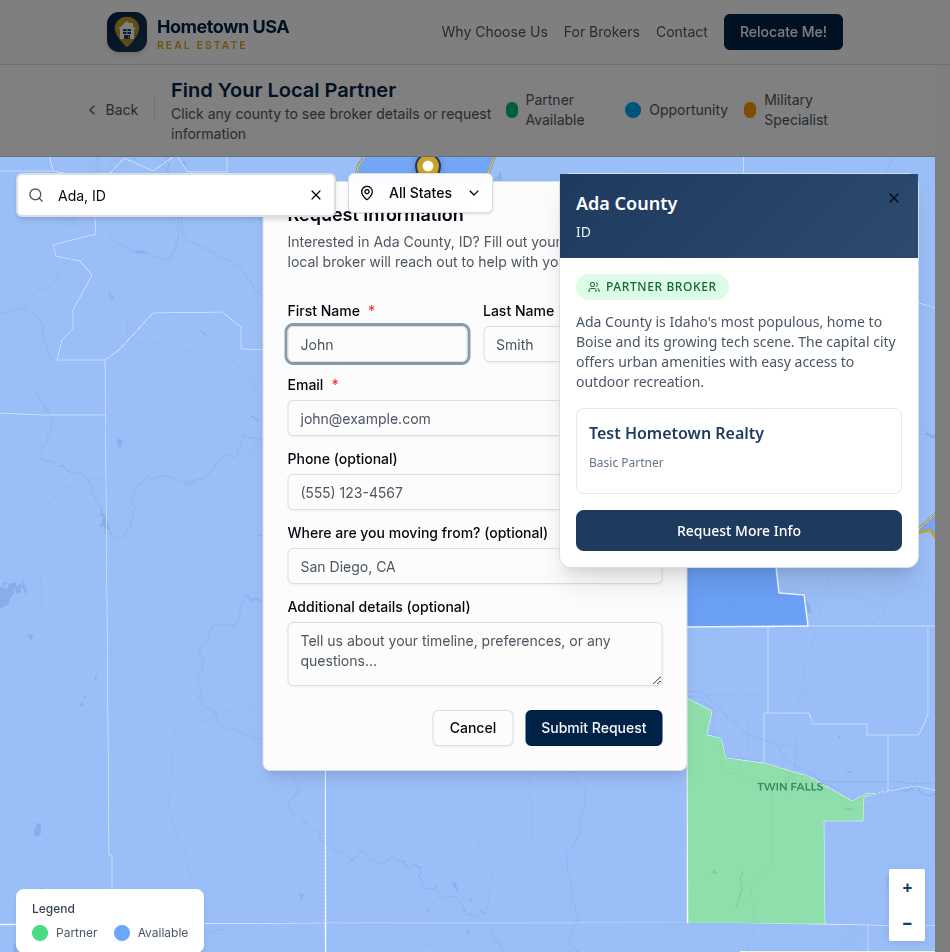
Task: Zoom out on the map
Action: pos(907,924)
